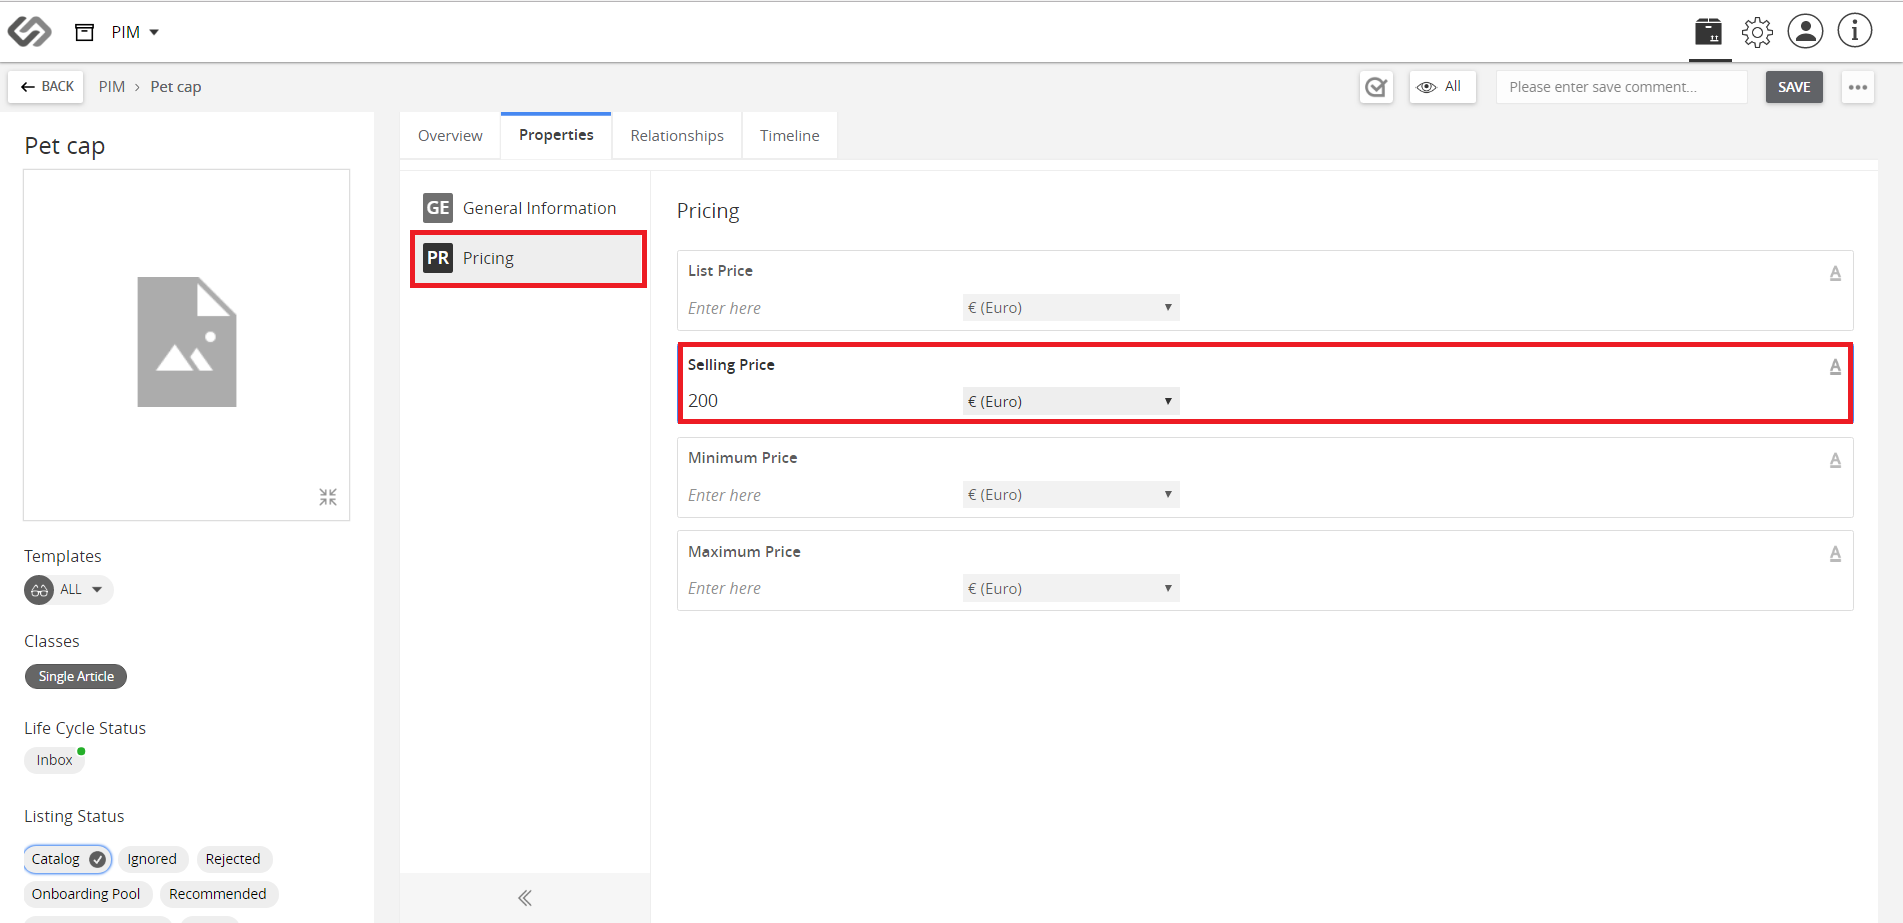1903x923 pixels.
Task: Click the Maximum Price language attribute icon
Action: tap(1835, 554)
